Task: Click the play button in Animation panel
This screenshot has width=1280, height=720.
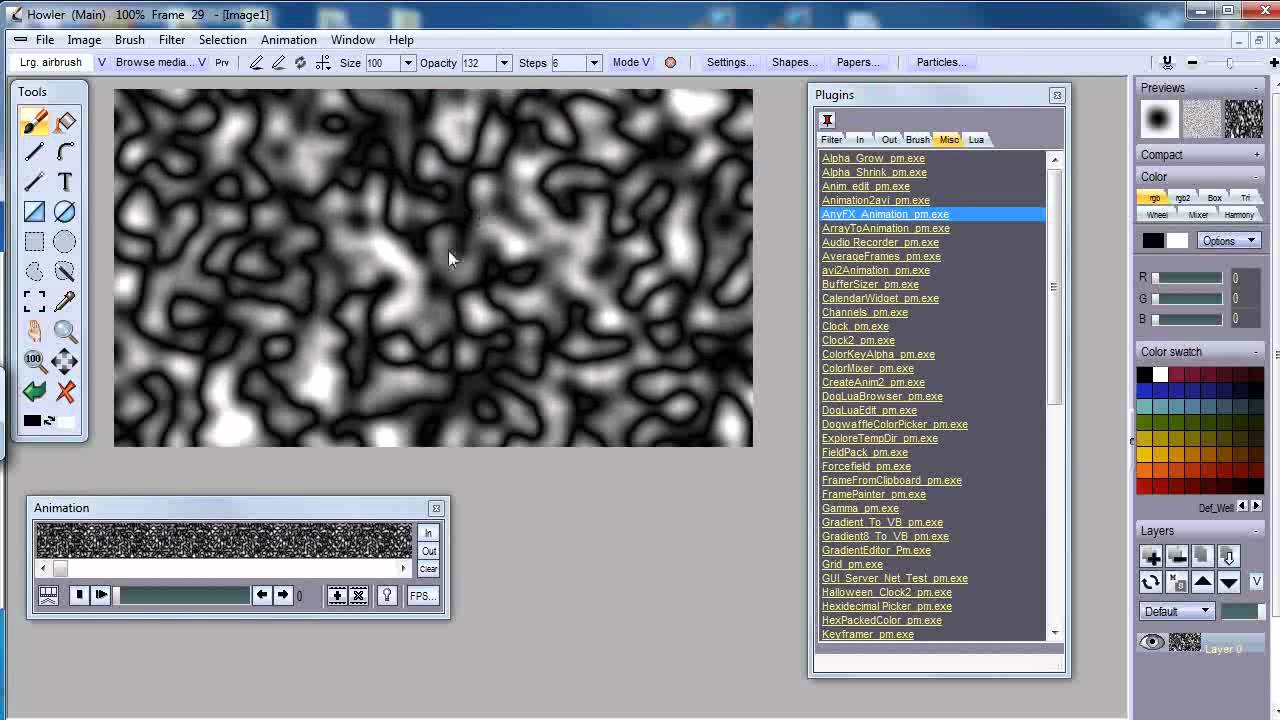Action: point(100,596)
